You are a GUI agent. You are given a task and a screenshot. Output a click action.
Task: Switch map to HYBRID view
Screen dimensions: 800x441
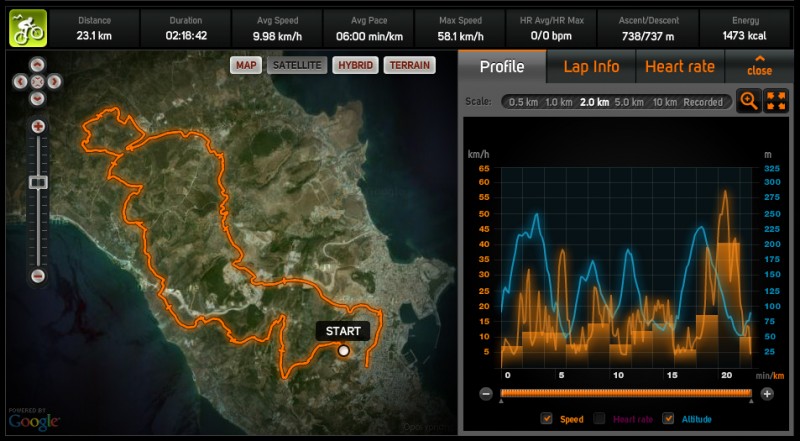355,65
